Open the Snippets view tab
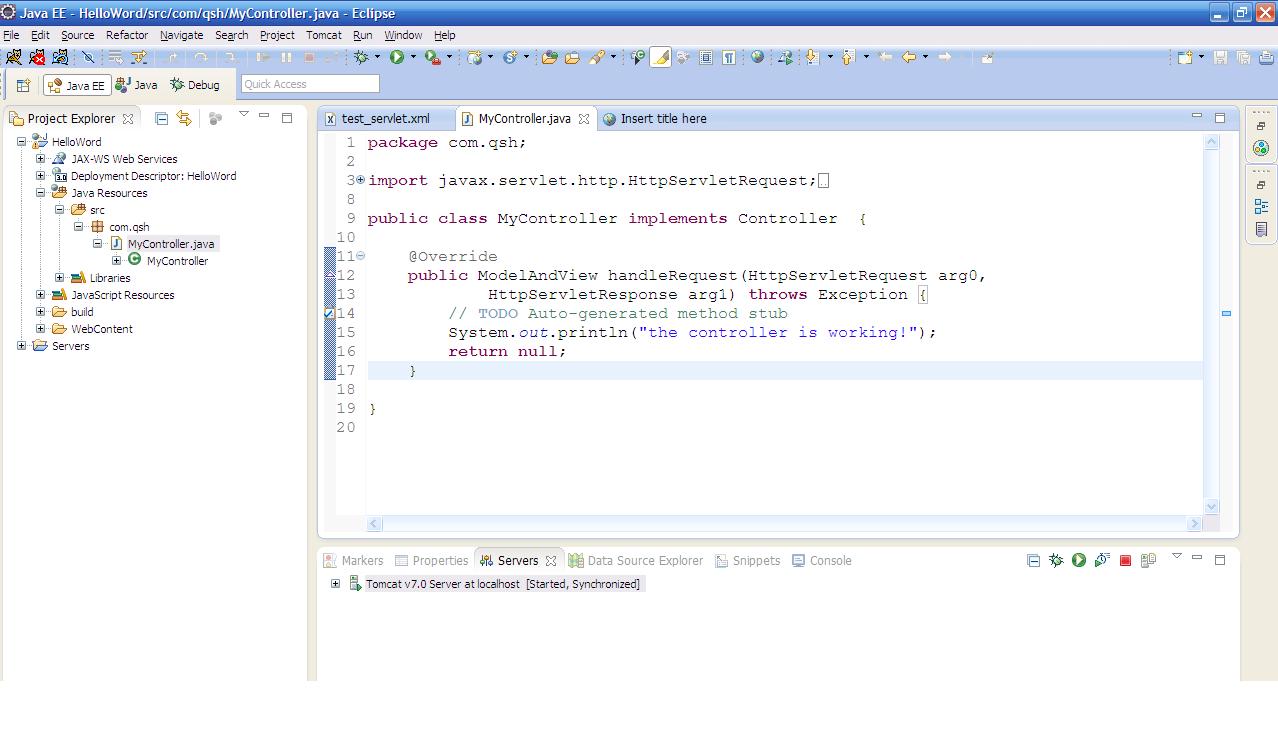Viewport: 1278px width, 733px height. pos(747,560)
